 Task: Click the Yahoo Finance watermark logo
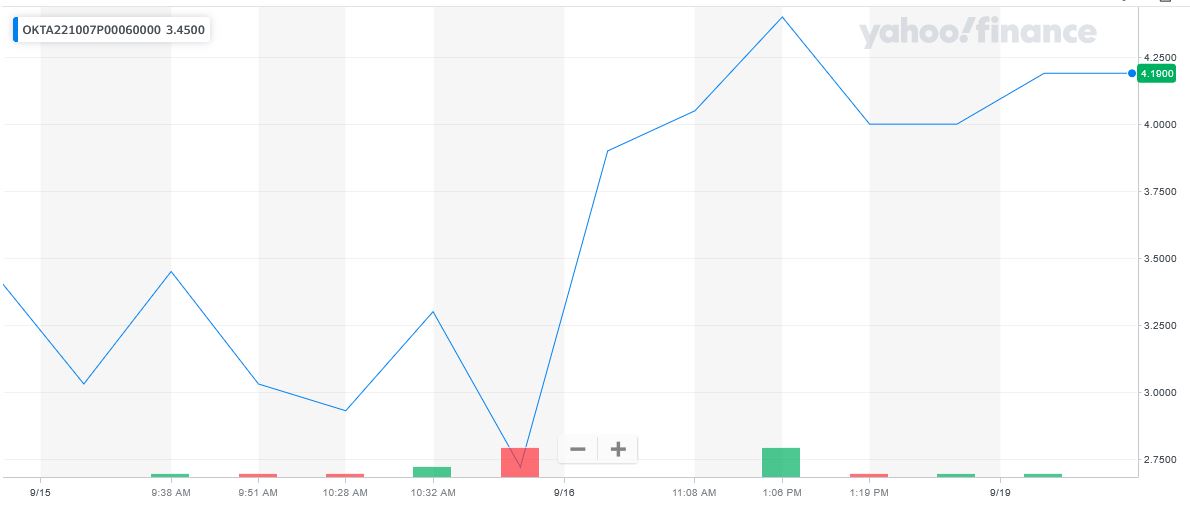pyautogui.click(x=977, y=34)
